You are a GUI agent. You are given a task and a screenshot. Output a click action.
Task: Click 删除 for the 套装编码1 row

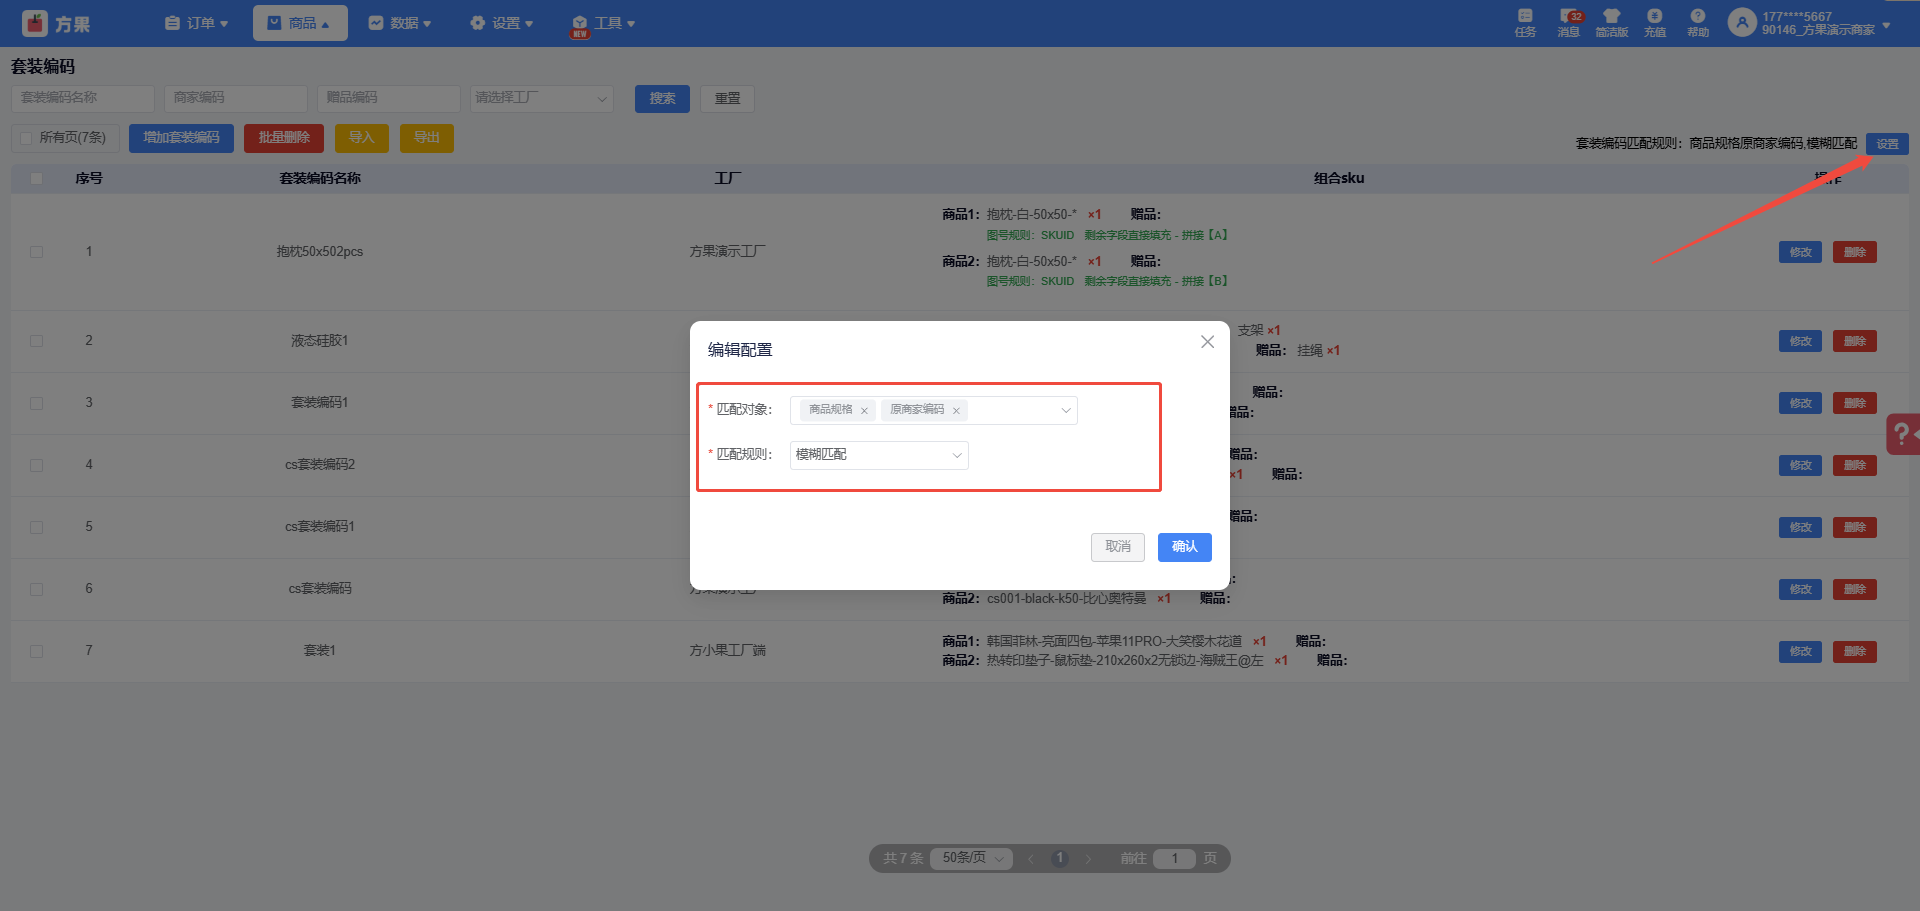pos(1855,403)
